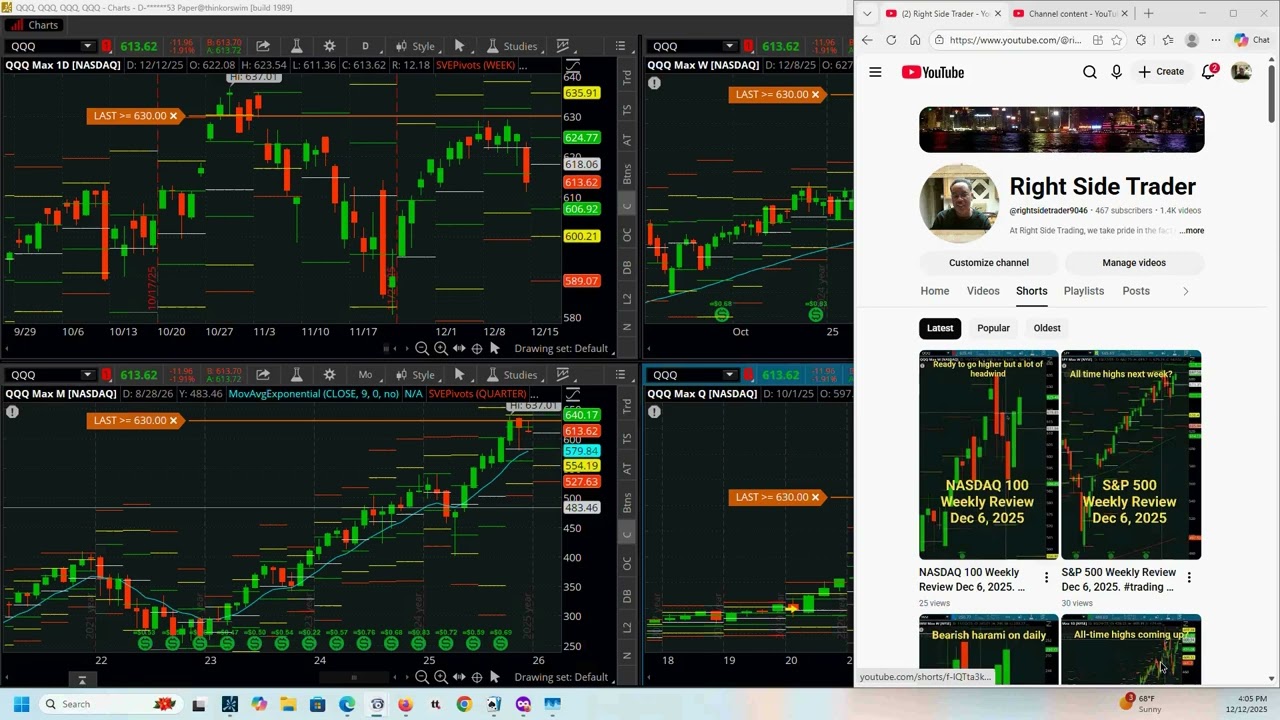Open NASDAQ 100 Weekly Review short thumbnail
This screenshot has width=1280, height=720.
click(989, 455)
